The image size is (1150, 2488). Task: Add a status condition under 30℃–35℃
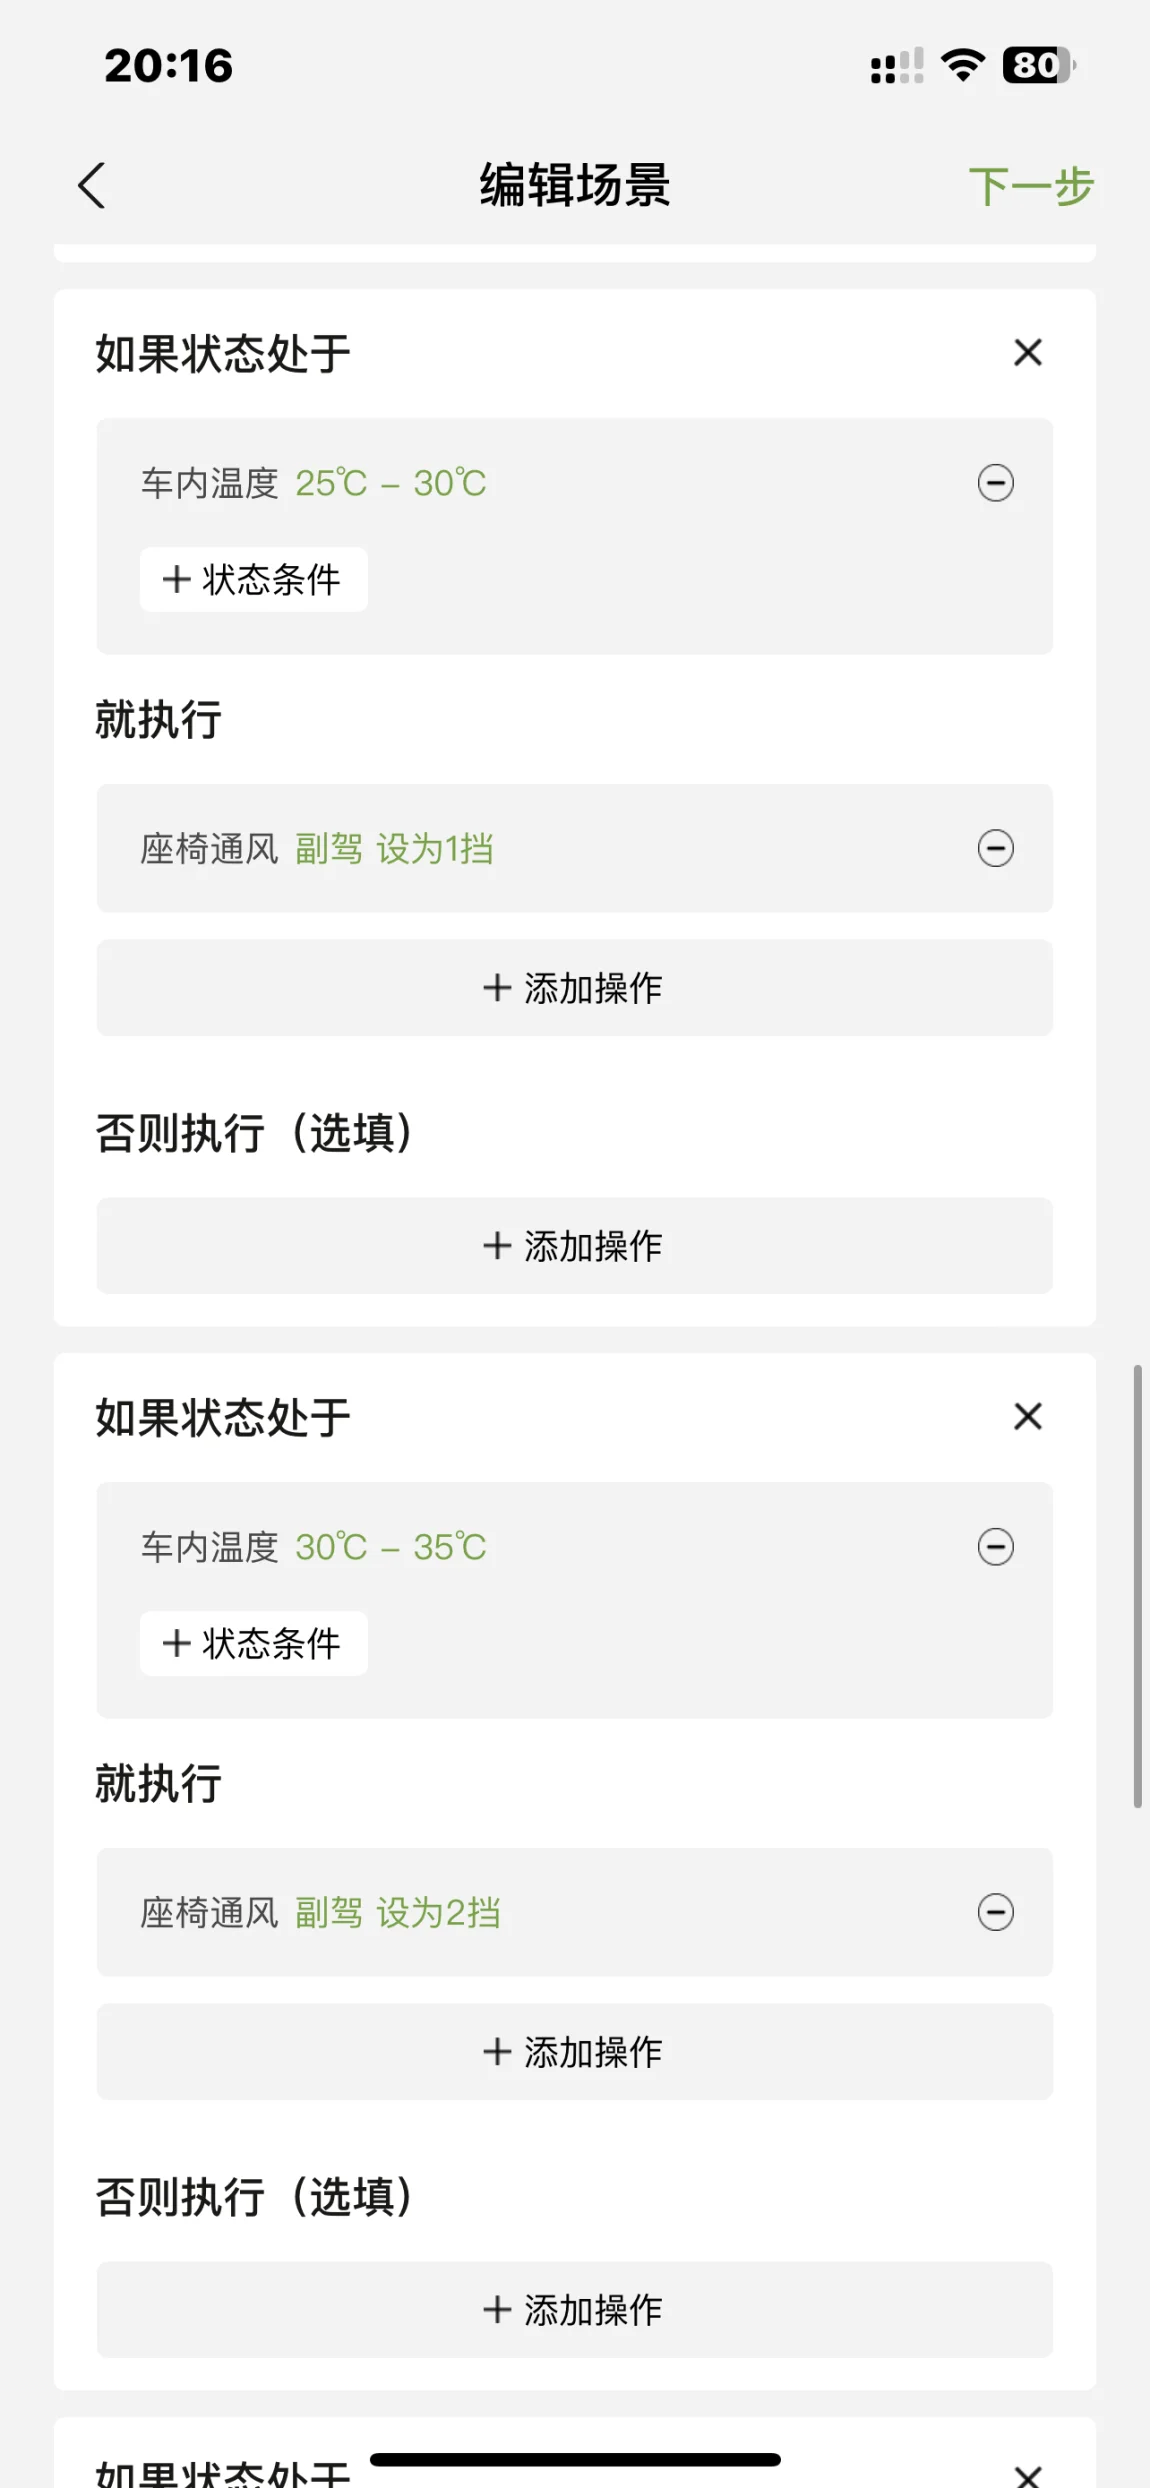tap(254, 1644)
